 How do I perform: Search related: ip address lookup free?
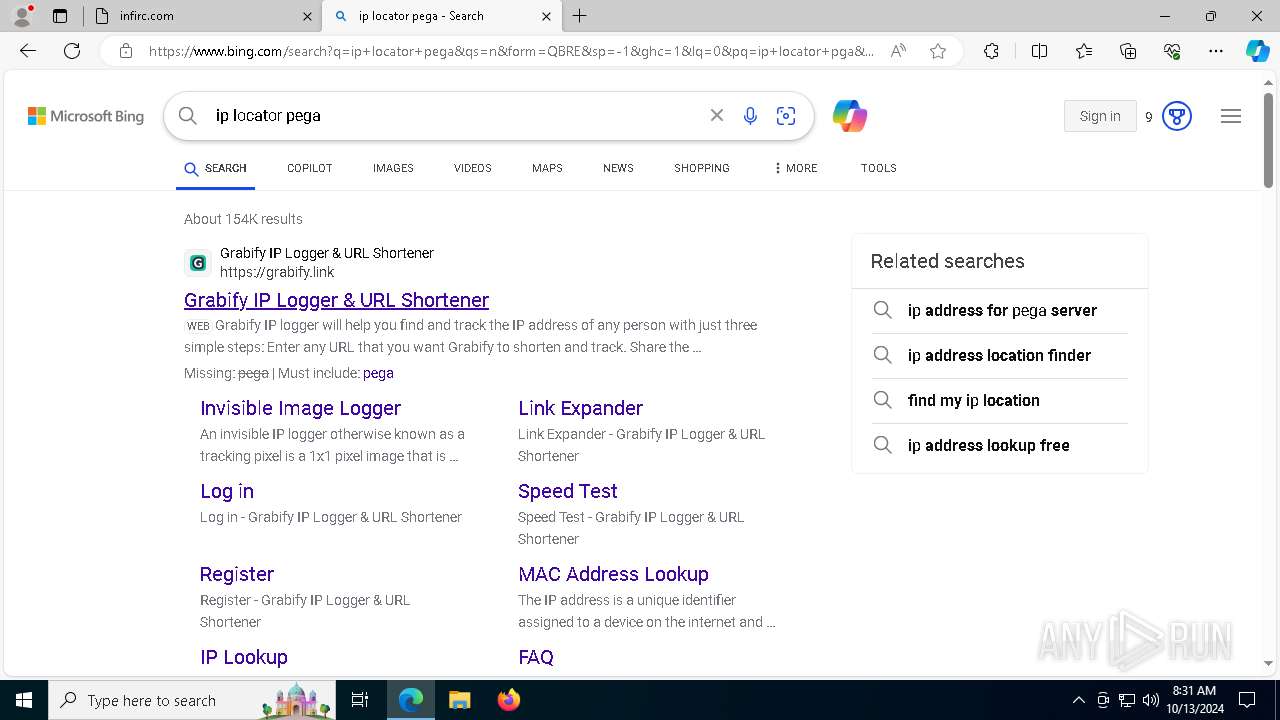pyautogui.click(x=1000, y=446)
